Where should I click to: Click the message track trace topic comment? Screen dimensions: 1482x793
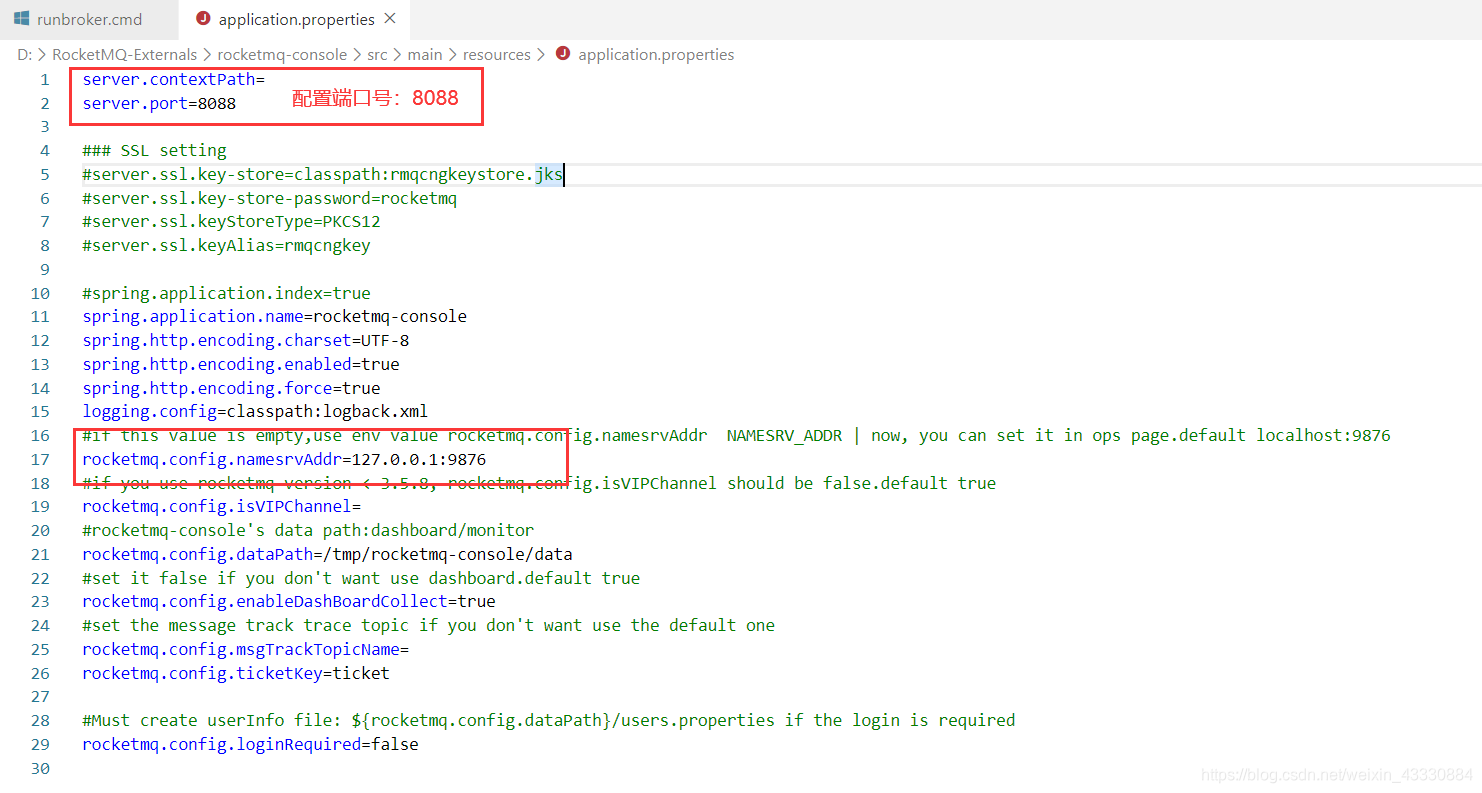click(428, 625)
